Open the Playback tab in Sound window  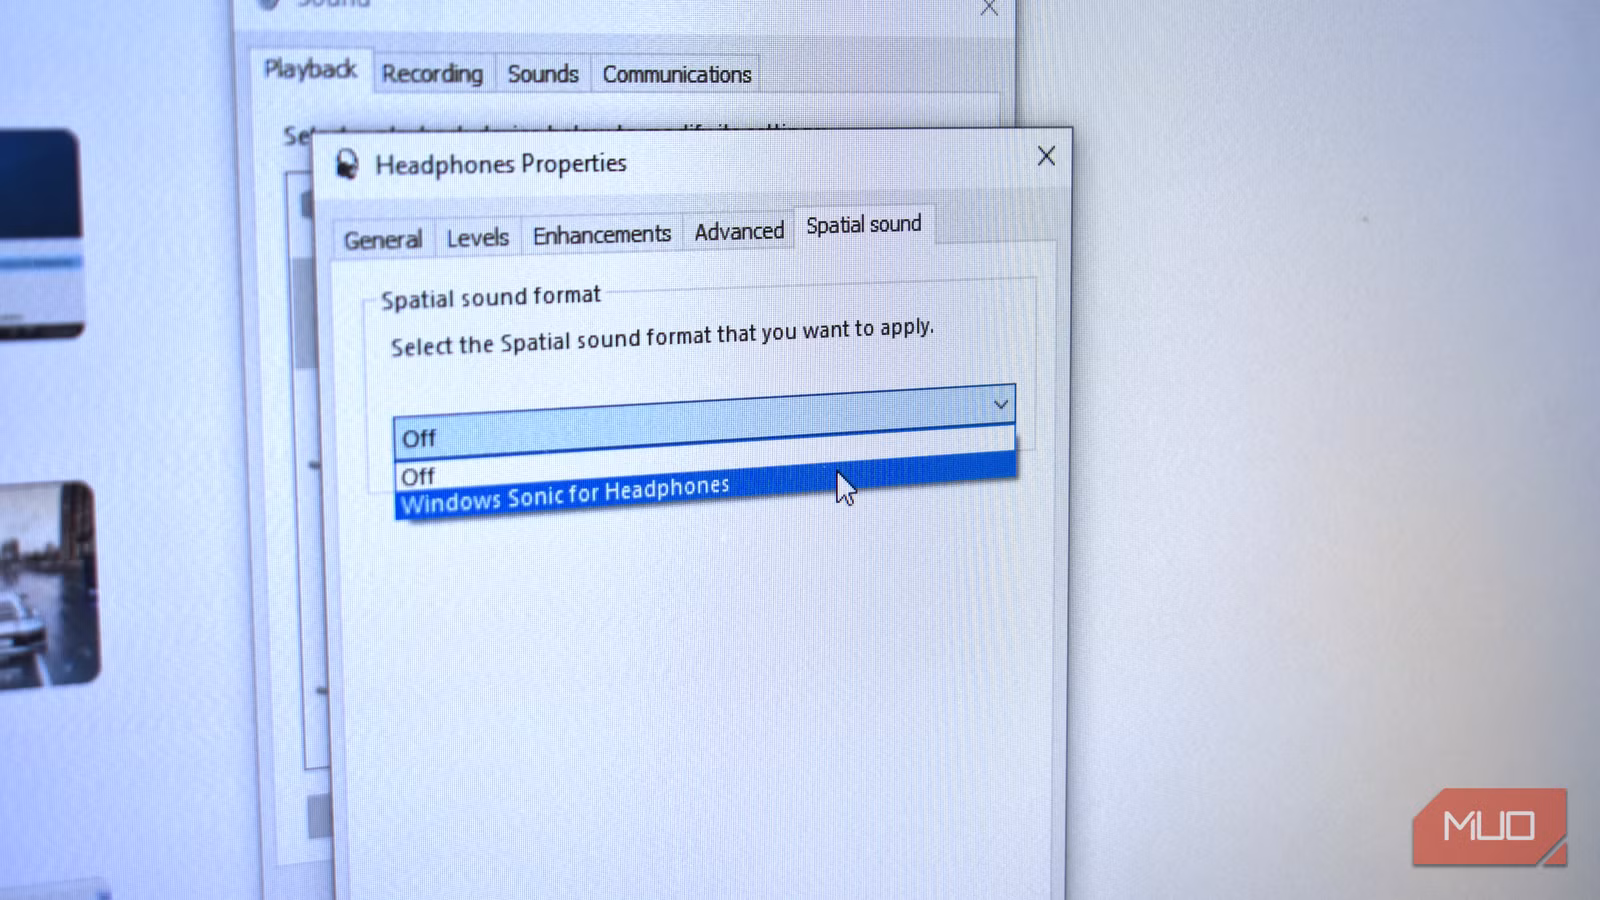pos(310,69)
